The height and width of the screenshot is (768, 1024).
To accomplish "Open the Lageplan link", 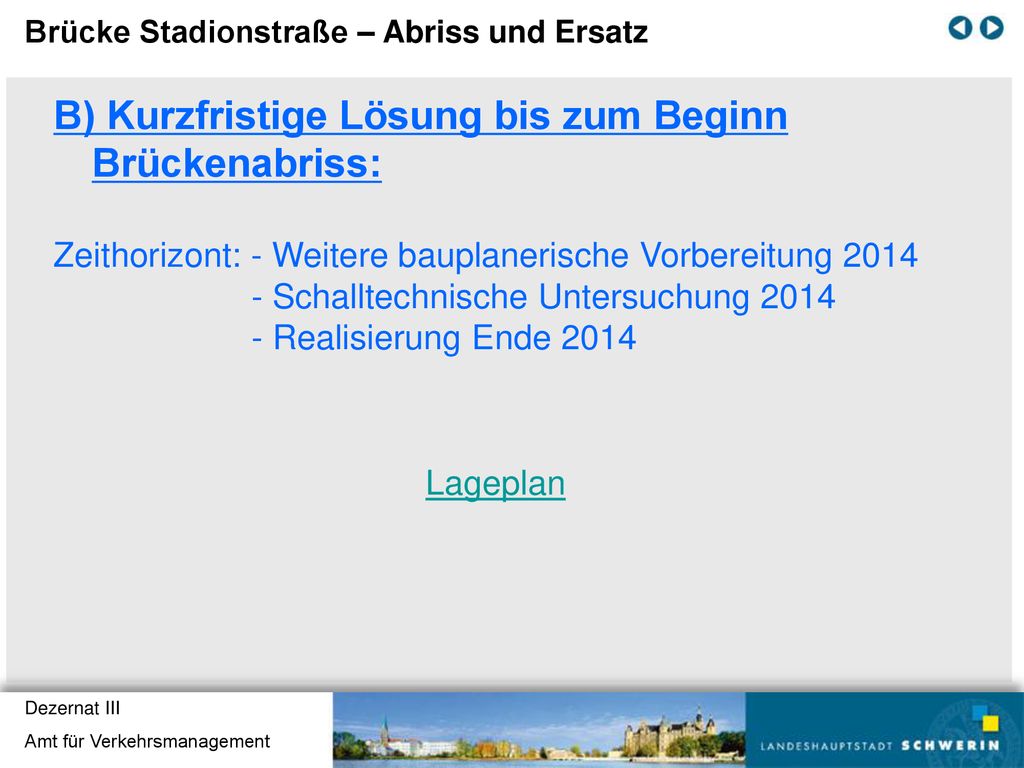I will [495, 485].
